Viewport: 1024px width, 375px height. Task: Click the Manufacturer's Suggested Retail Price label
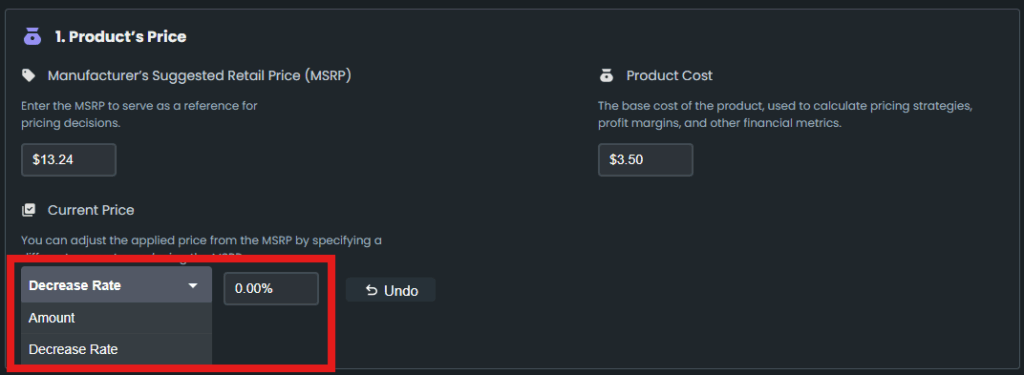200,76
